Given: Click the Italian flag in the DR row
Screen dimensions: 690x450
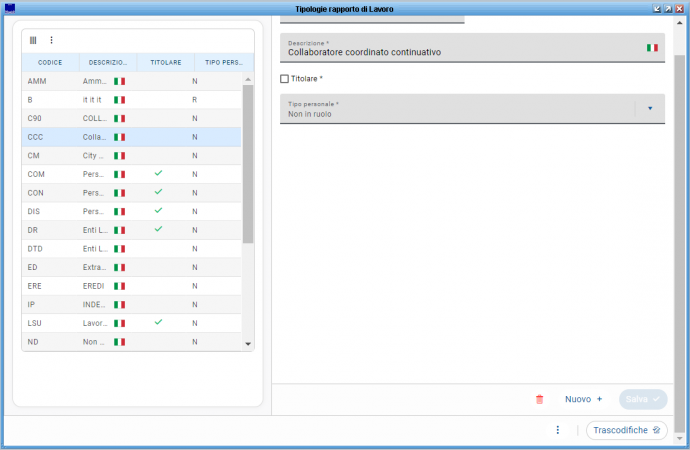Looking at the screenshot, I should [x=119, y=230].
